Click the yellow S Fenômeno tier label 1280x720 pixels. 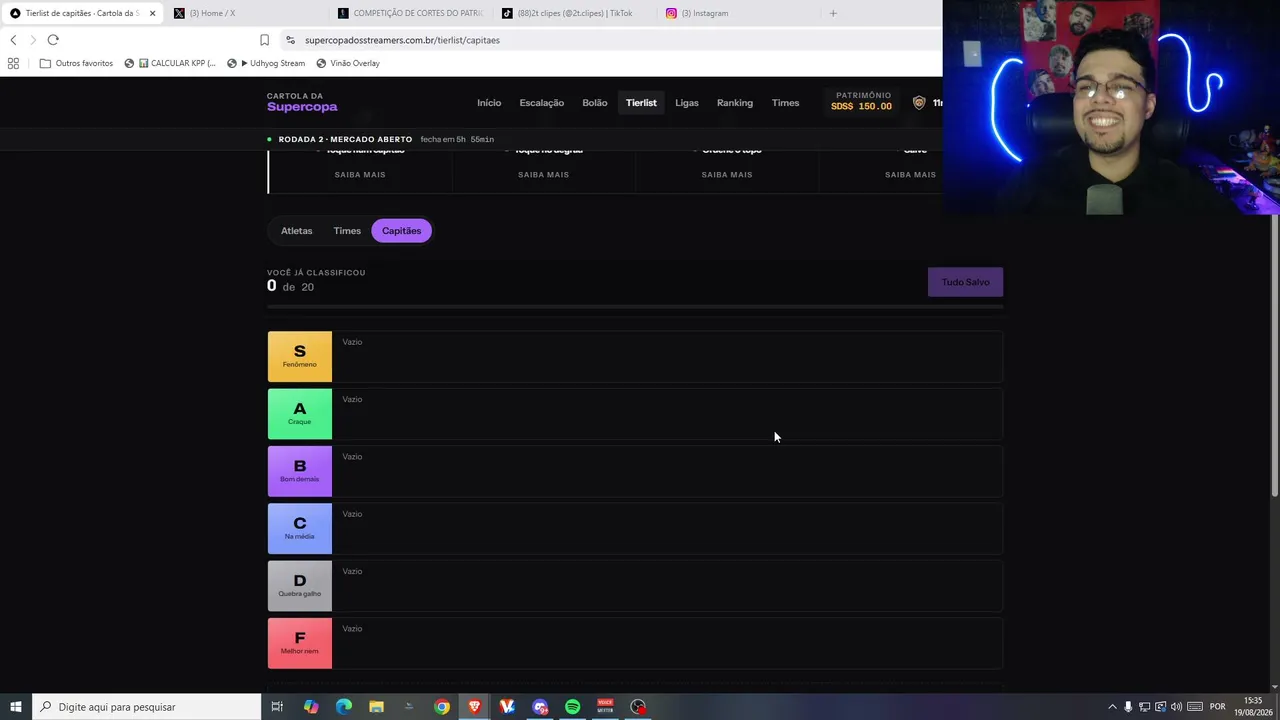(x=300, y=357)
